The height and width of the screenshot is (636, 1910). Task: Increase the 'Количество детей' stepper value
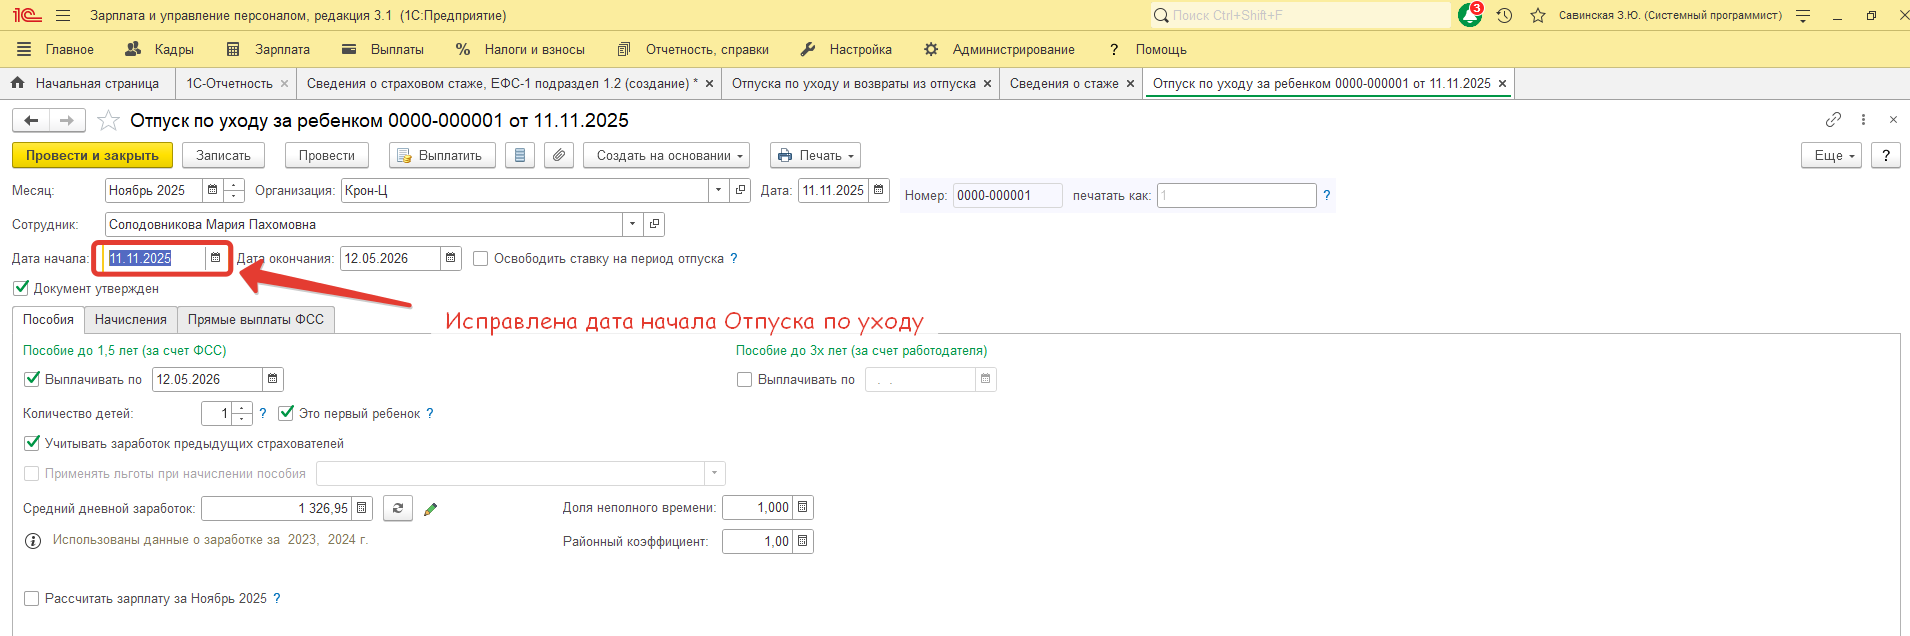point(242,408)
